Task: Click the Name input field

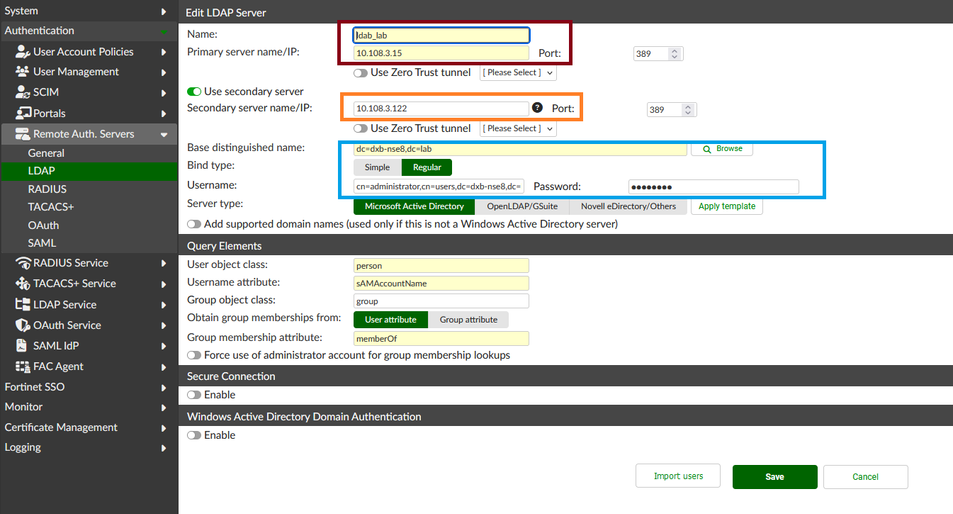Action: coord(441,35)
